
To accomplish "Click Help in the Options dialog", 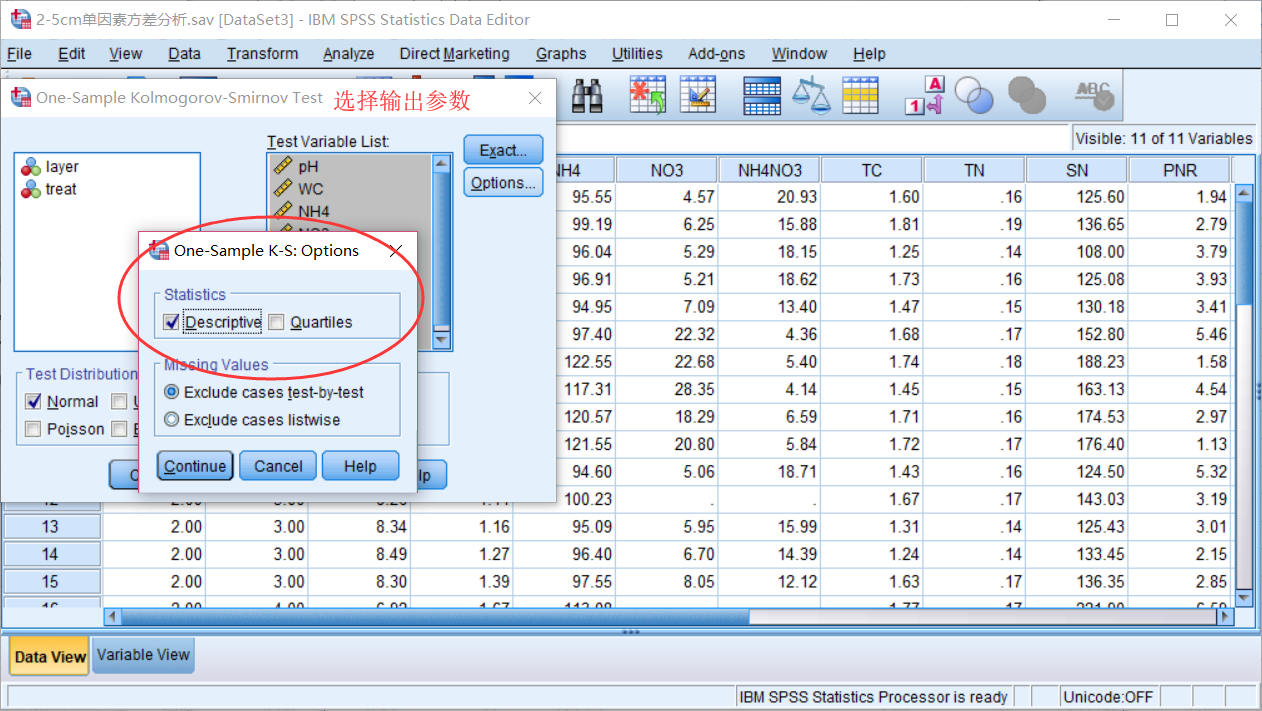I will click(x=360, y=466).
